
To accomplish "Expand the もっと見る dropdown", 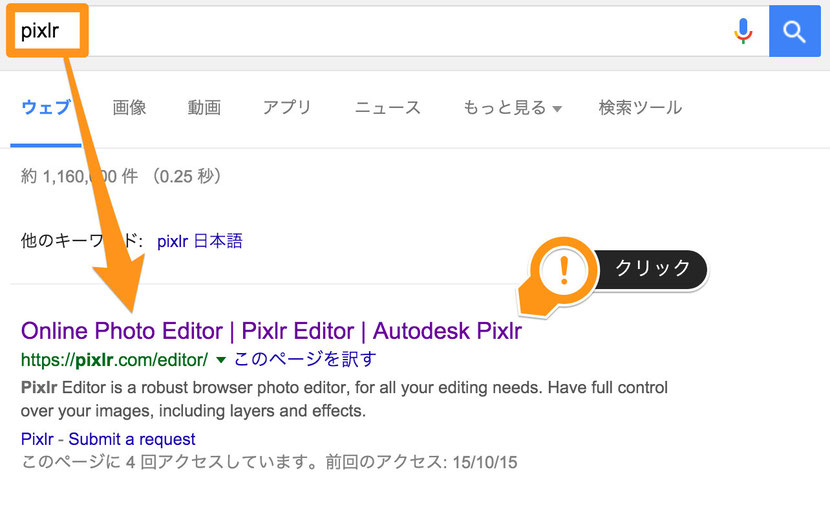I will (x=512, y=107).
